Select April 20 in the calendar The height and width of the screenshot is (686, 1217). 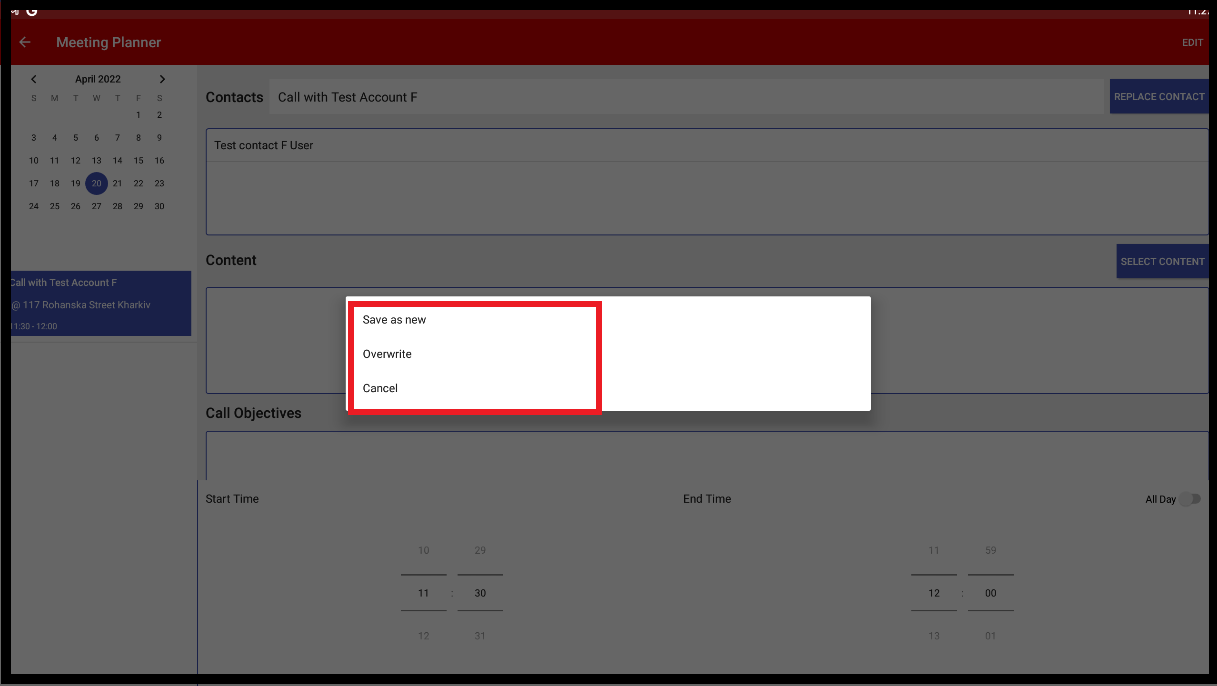click(96, 183)
